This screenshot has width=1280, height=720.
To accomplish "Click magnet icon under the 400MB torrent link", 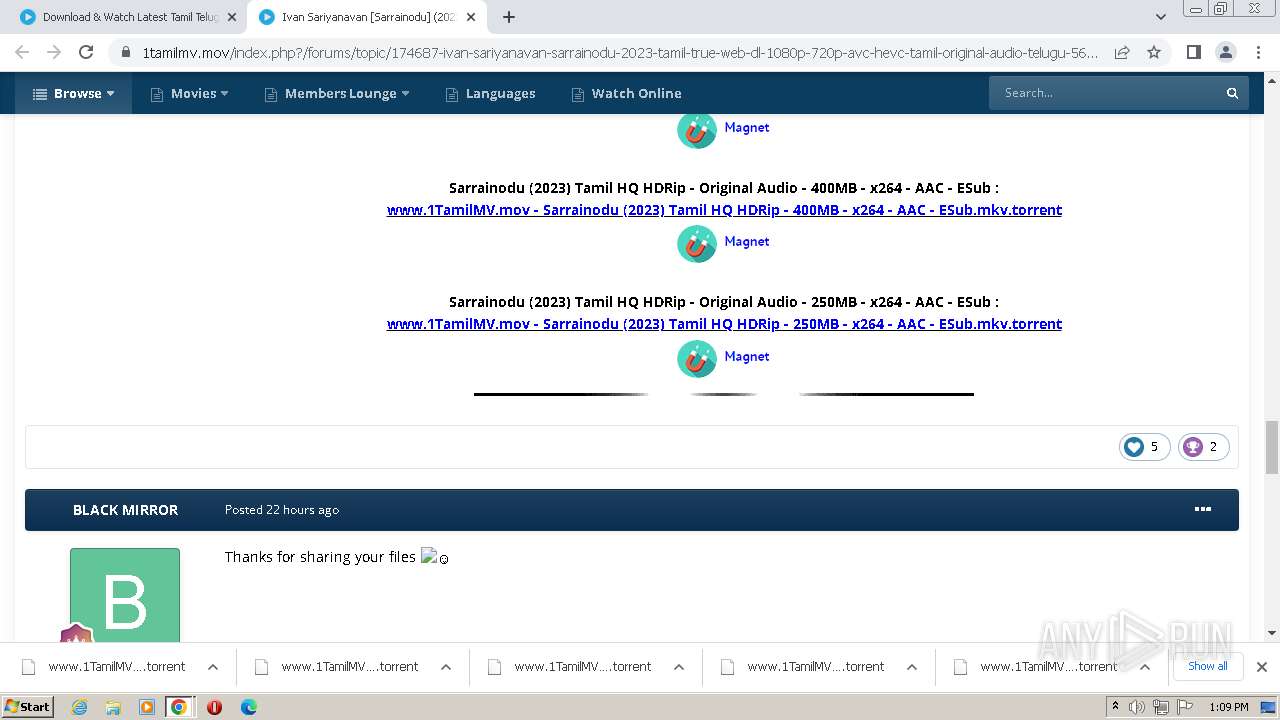I will pyautogui.click(x=697, y=244).
